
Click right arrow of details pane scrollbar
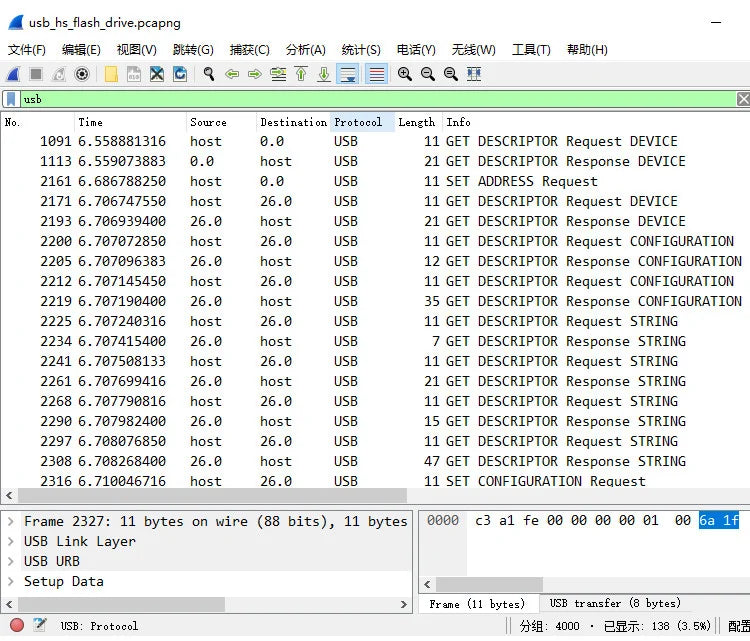[x=404, y=604]
